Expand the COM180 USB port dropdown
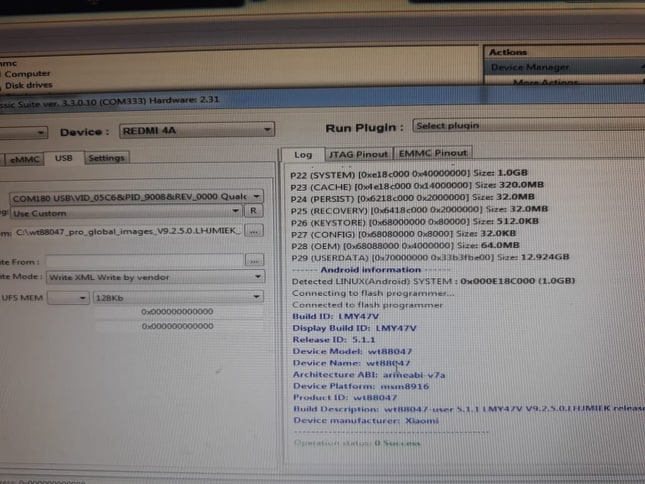 (x=136, y=197)
